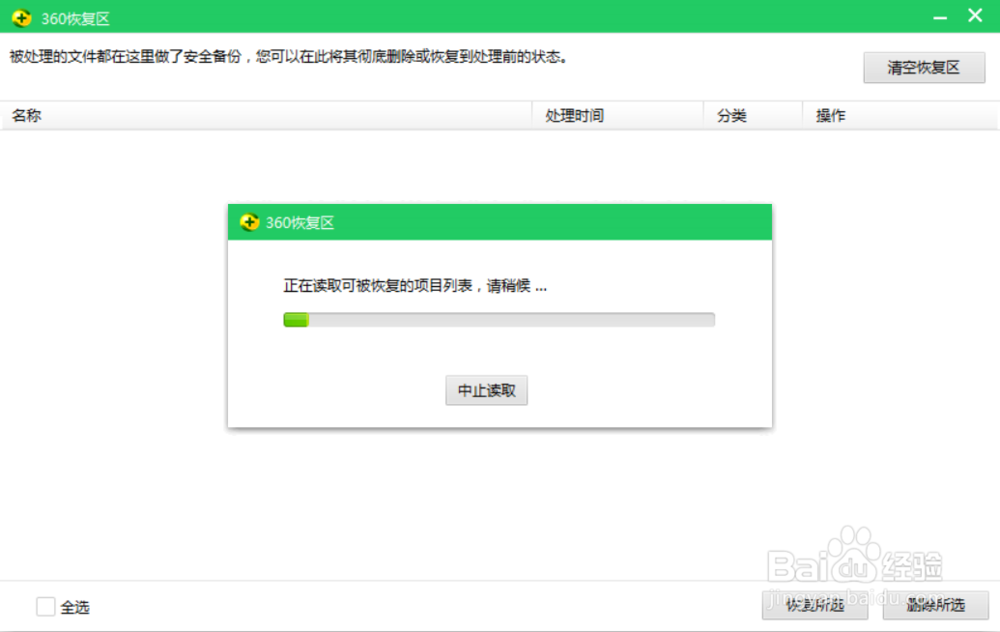
Task: Click the 全选 label text
Action: [75, 607]
